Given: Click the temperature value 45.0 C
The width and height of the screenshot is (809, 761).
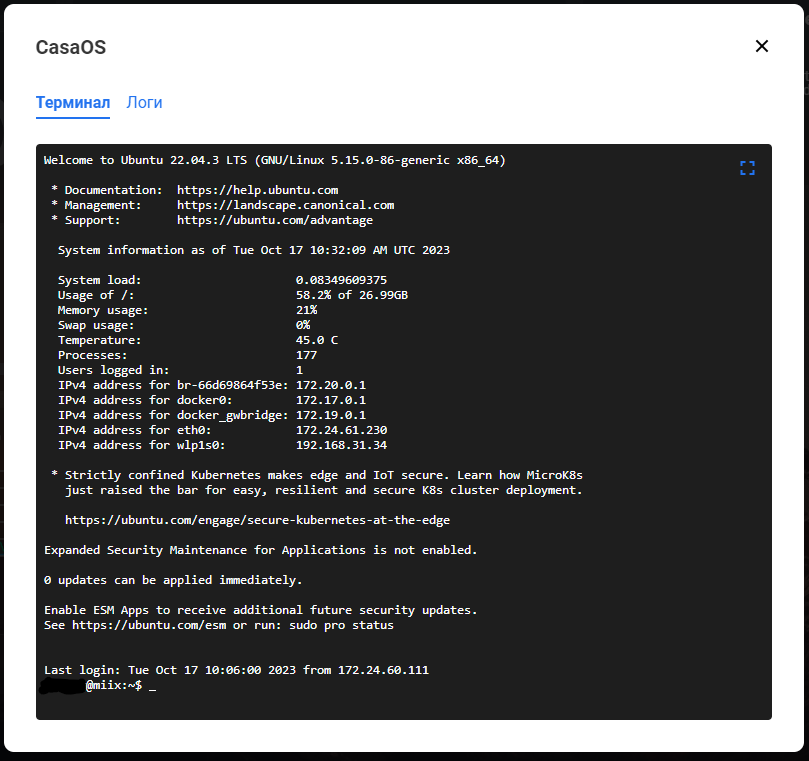Looking at the screenshot, I should [x=317, y=340].
